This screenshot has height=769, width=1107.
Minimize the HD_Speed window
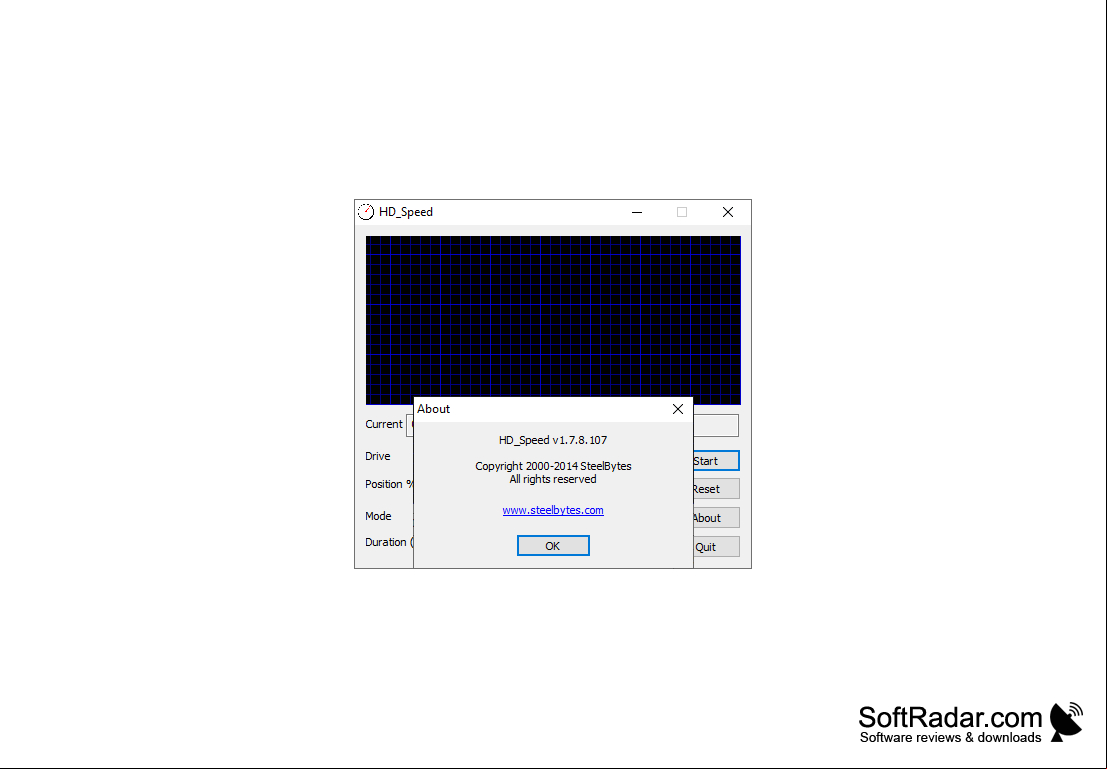(x=637, y=212)
